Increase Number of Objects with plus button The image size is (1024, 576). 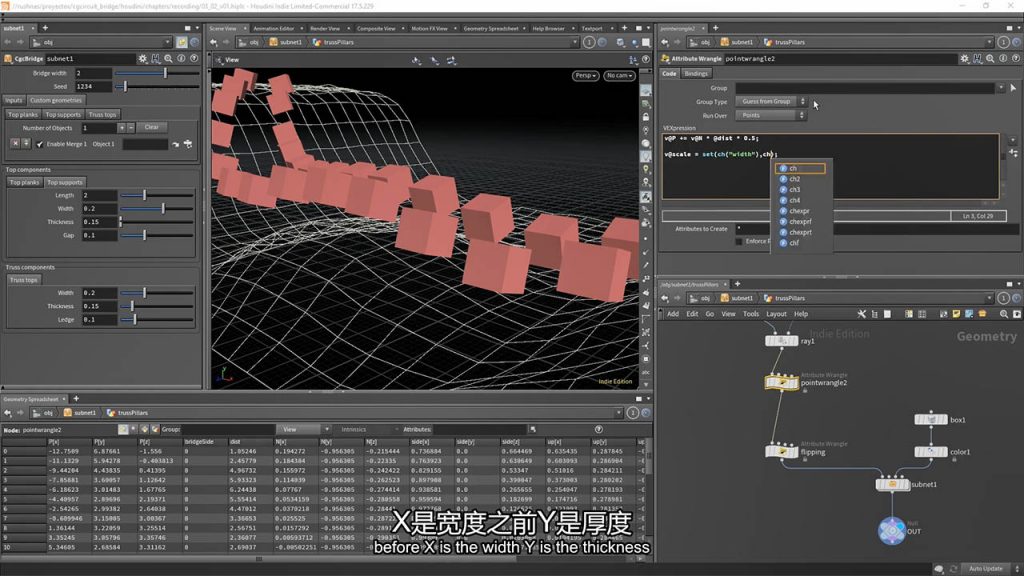coord(121,128)
